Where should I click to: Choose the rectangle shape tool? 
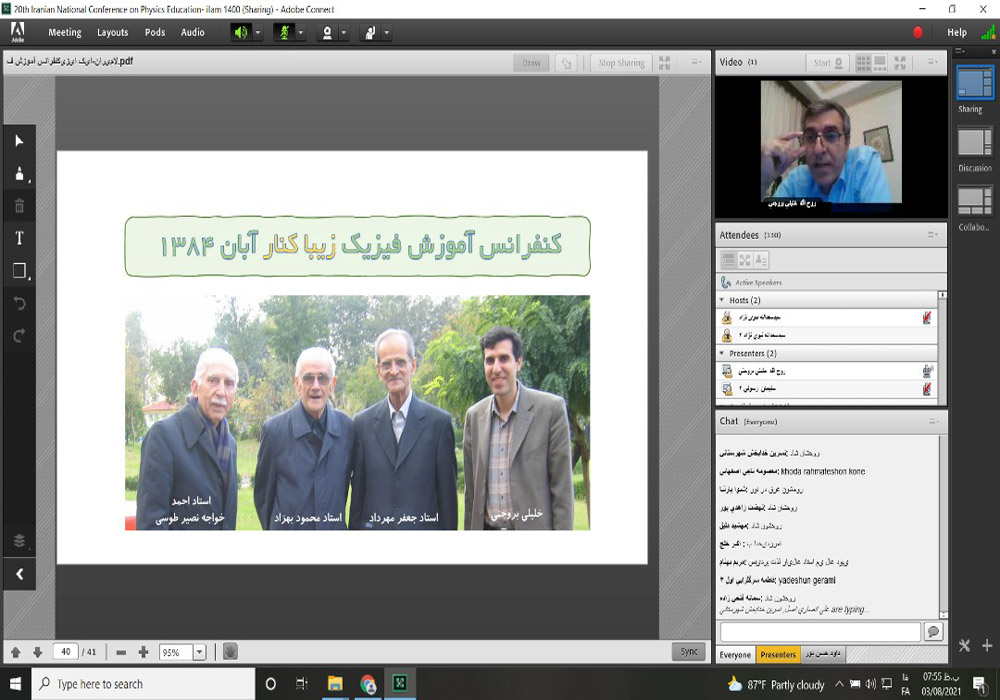pos(19,271)
